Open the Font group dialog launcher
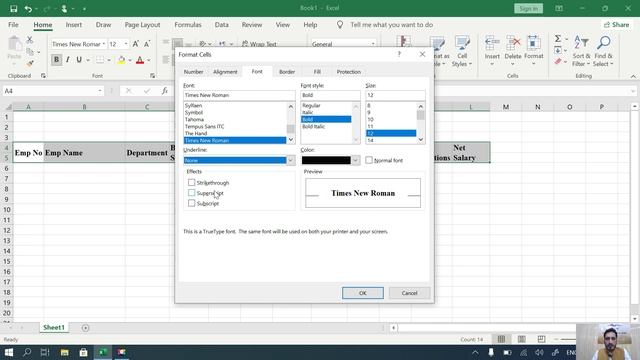Image resolution: width=640 pixels, height=360 pixels. click(x=152, y=76)
